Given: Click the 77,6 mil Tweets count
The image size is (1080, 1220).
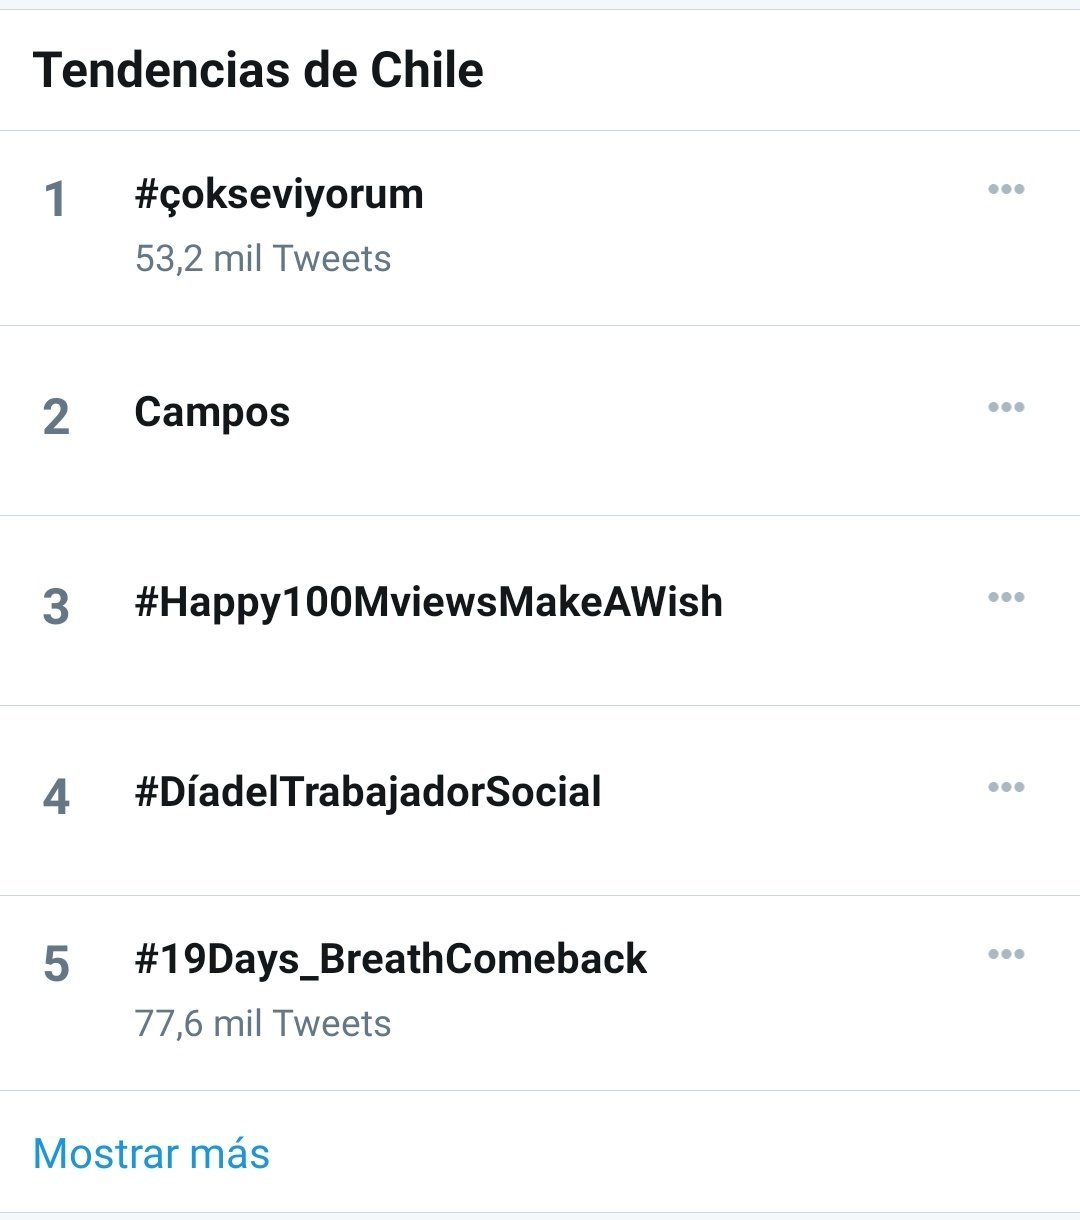Looking at the screenshot, I should pos(263,1024).
